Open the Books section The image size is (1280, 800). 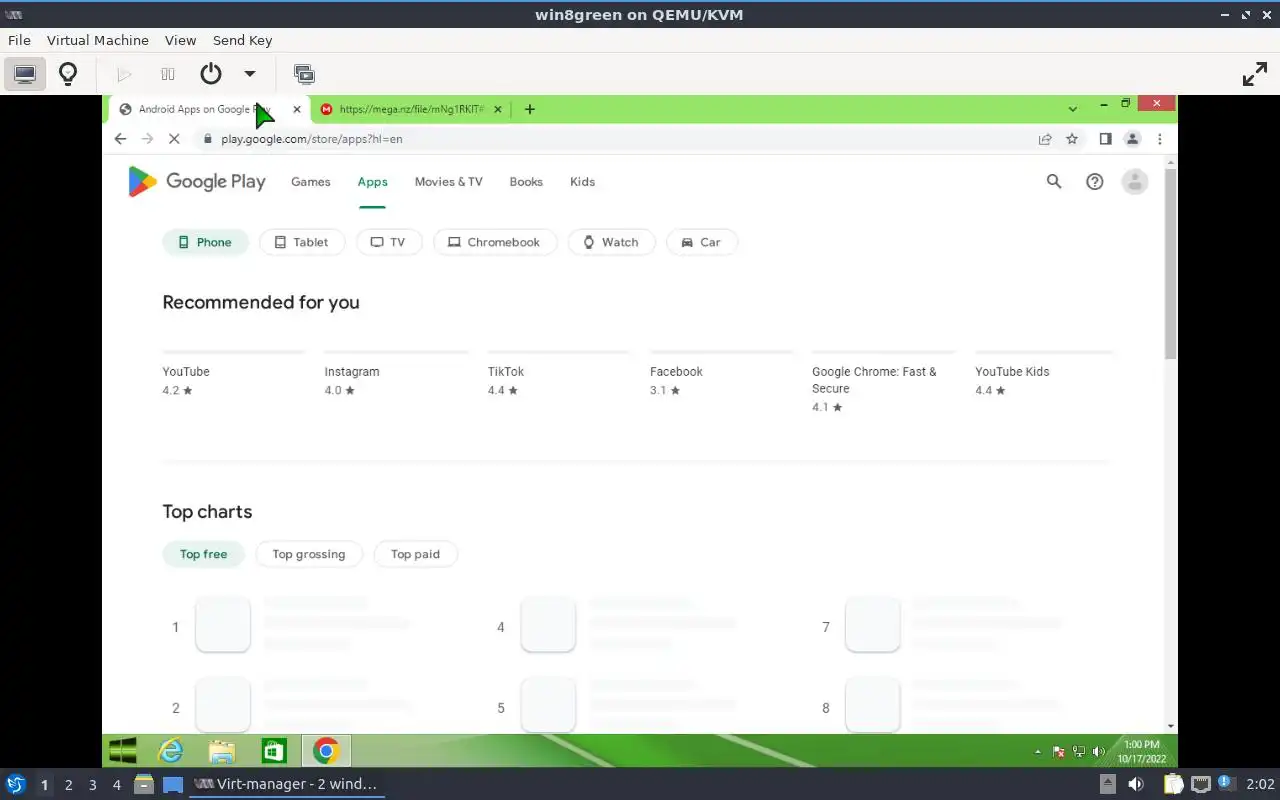[x=526, y=182]
